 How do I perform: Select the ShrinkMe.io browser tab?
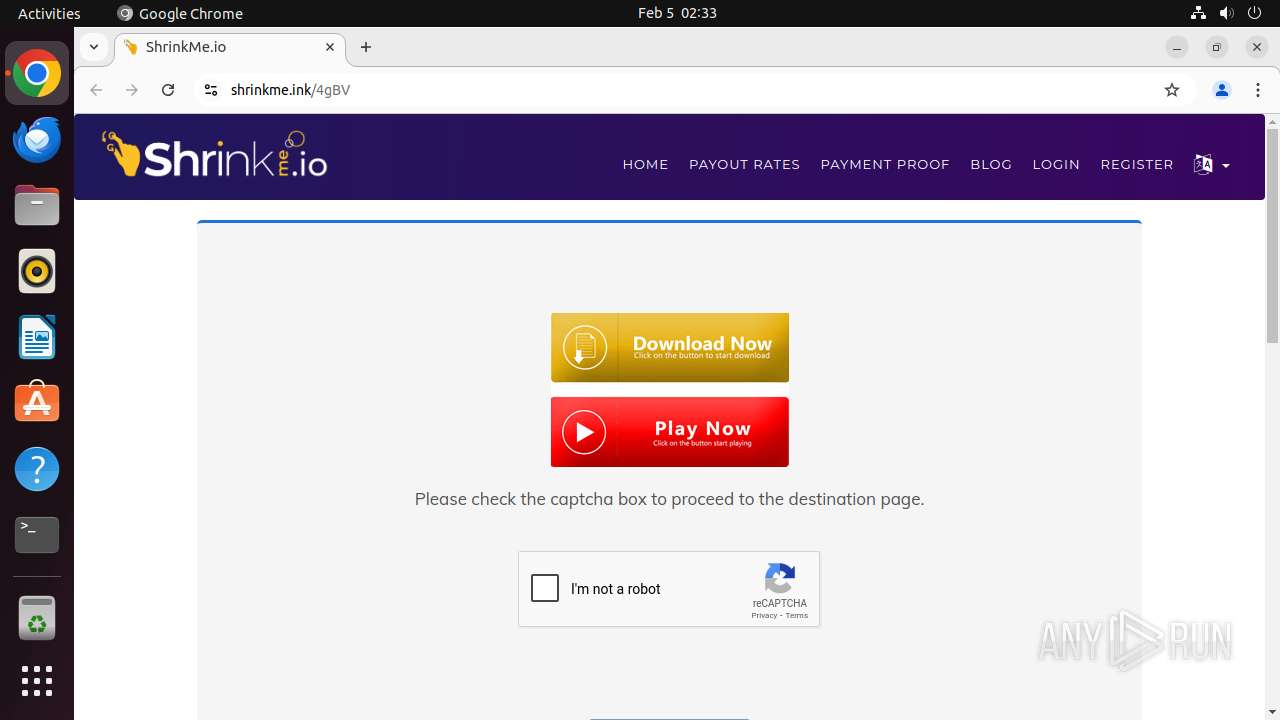click(x=230, y=47)
